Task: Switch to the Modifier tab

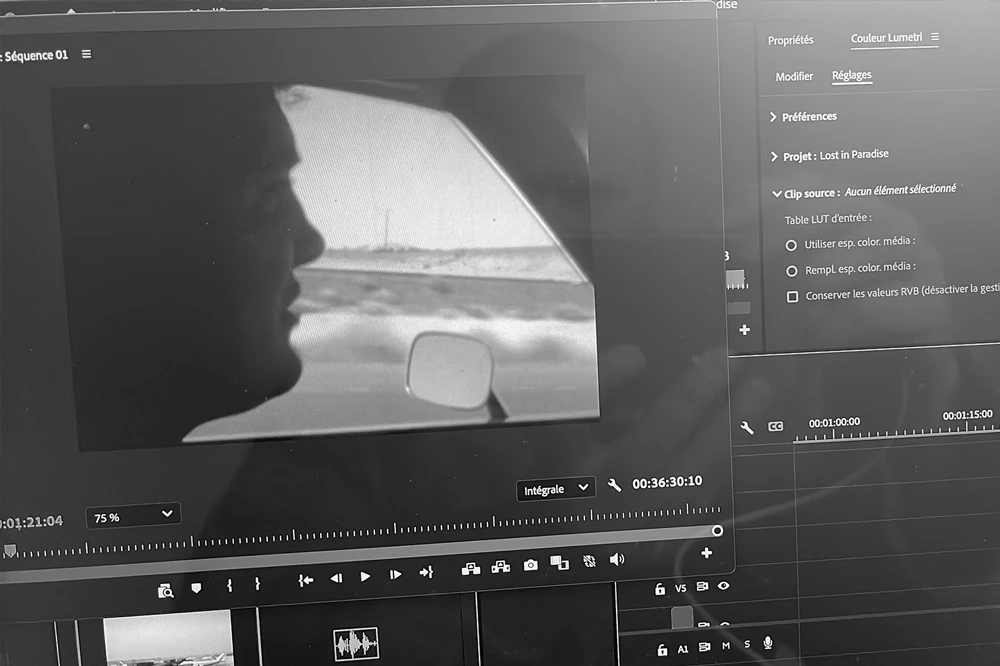Action: pos(794,77)
